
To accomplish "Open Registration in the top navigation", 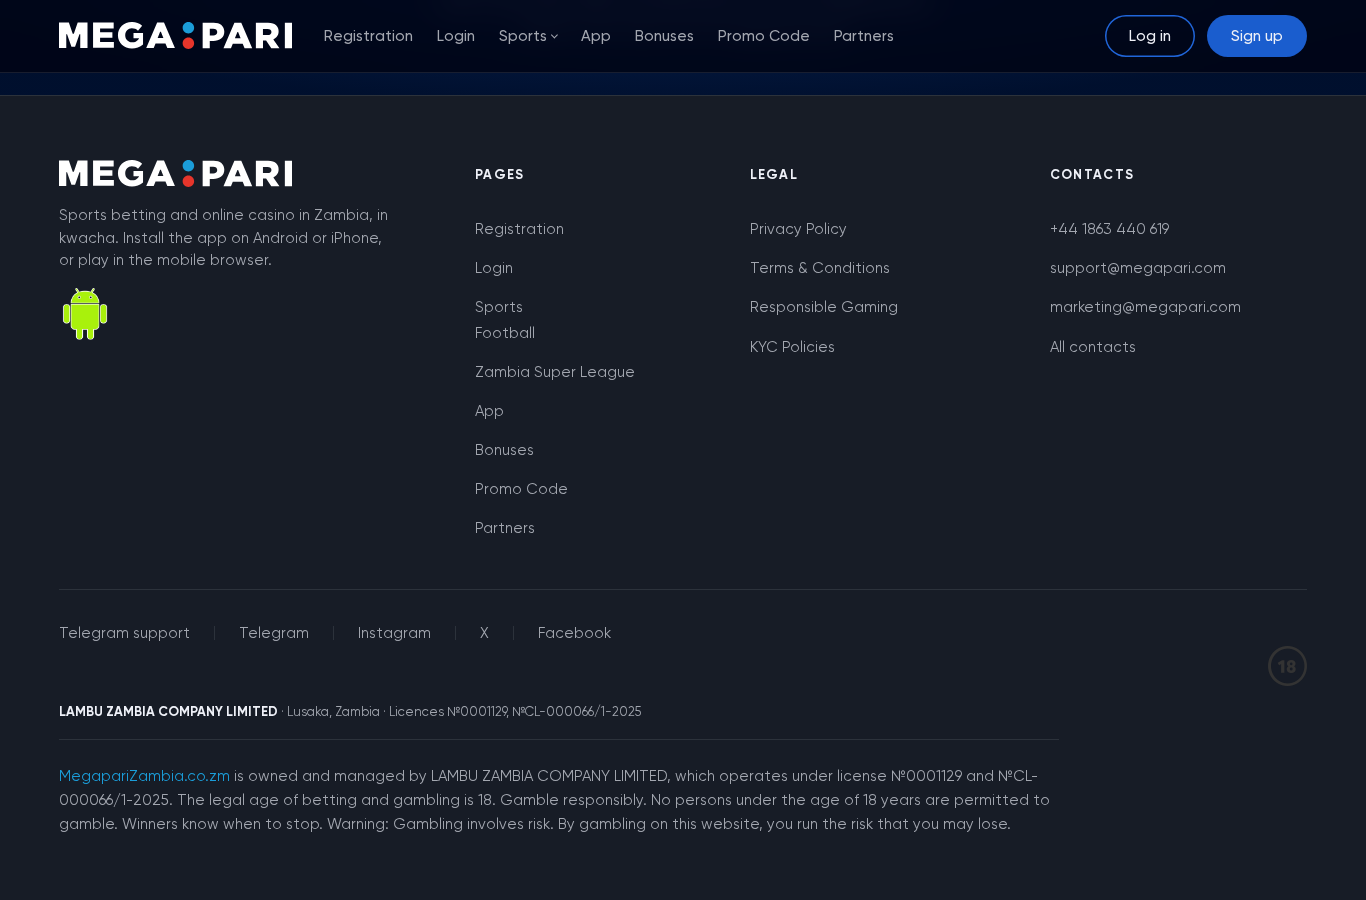I will pos(368,36).
